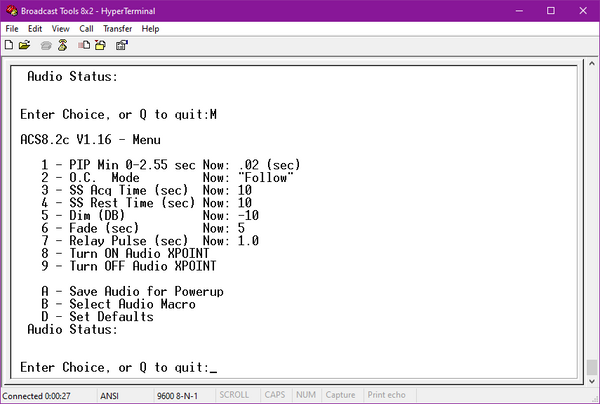600x404 pixels.
Task: Open the Edit menu
Action: point(35,29)
